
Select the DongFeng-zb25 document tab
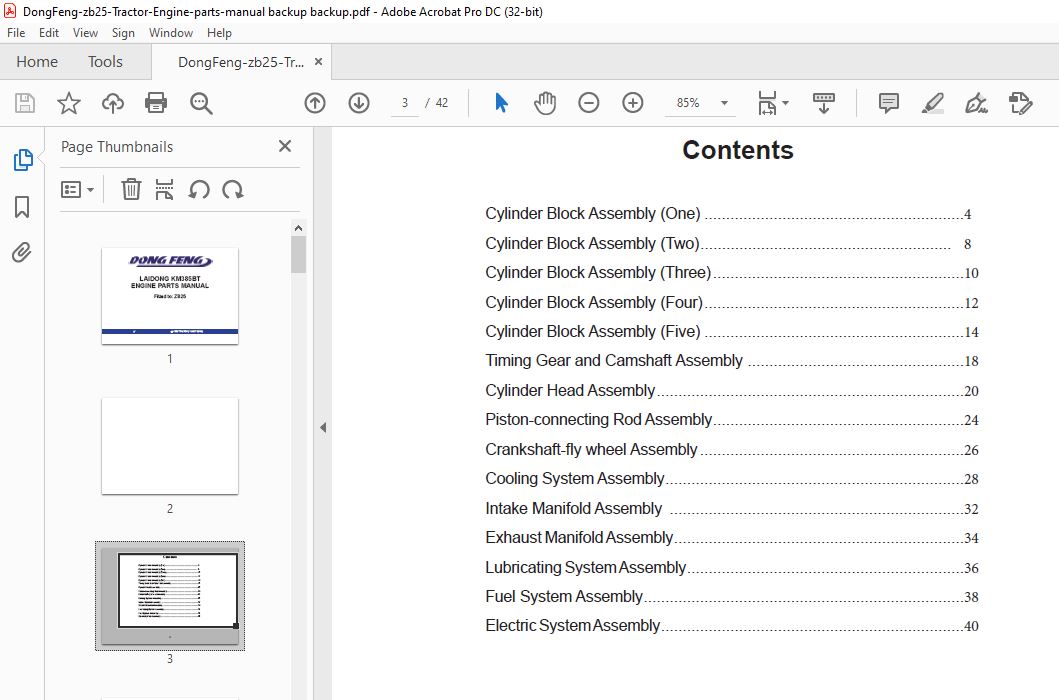pos(241,62)
